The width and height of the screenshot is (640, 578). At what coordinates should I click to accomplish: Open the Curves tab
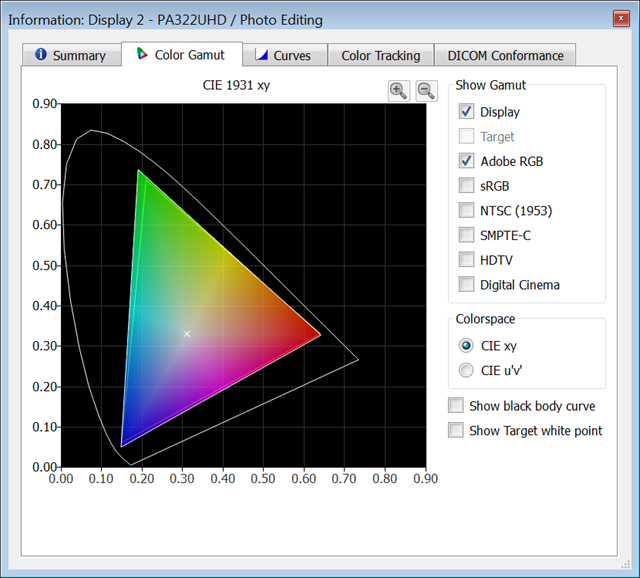pyautogui.click(x=283, y=56)
